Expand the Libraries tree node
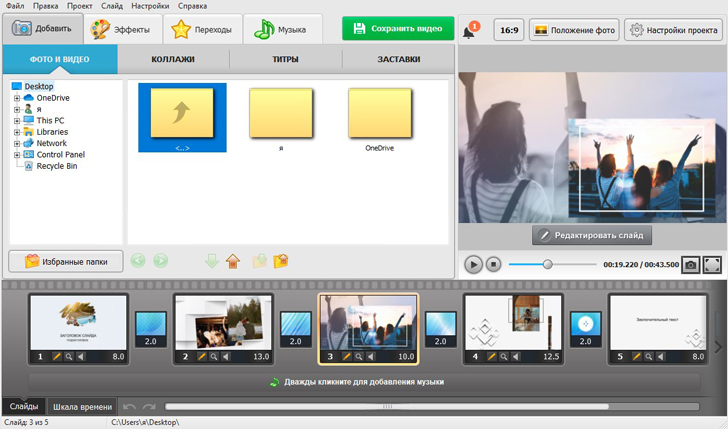The image size is (728, 429). (17, 132)
